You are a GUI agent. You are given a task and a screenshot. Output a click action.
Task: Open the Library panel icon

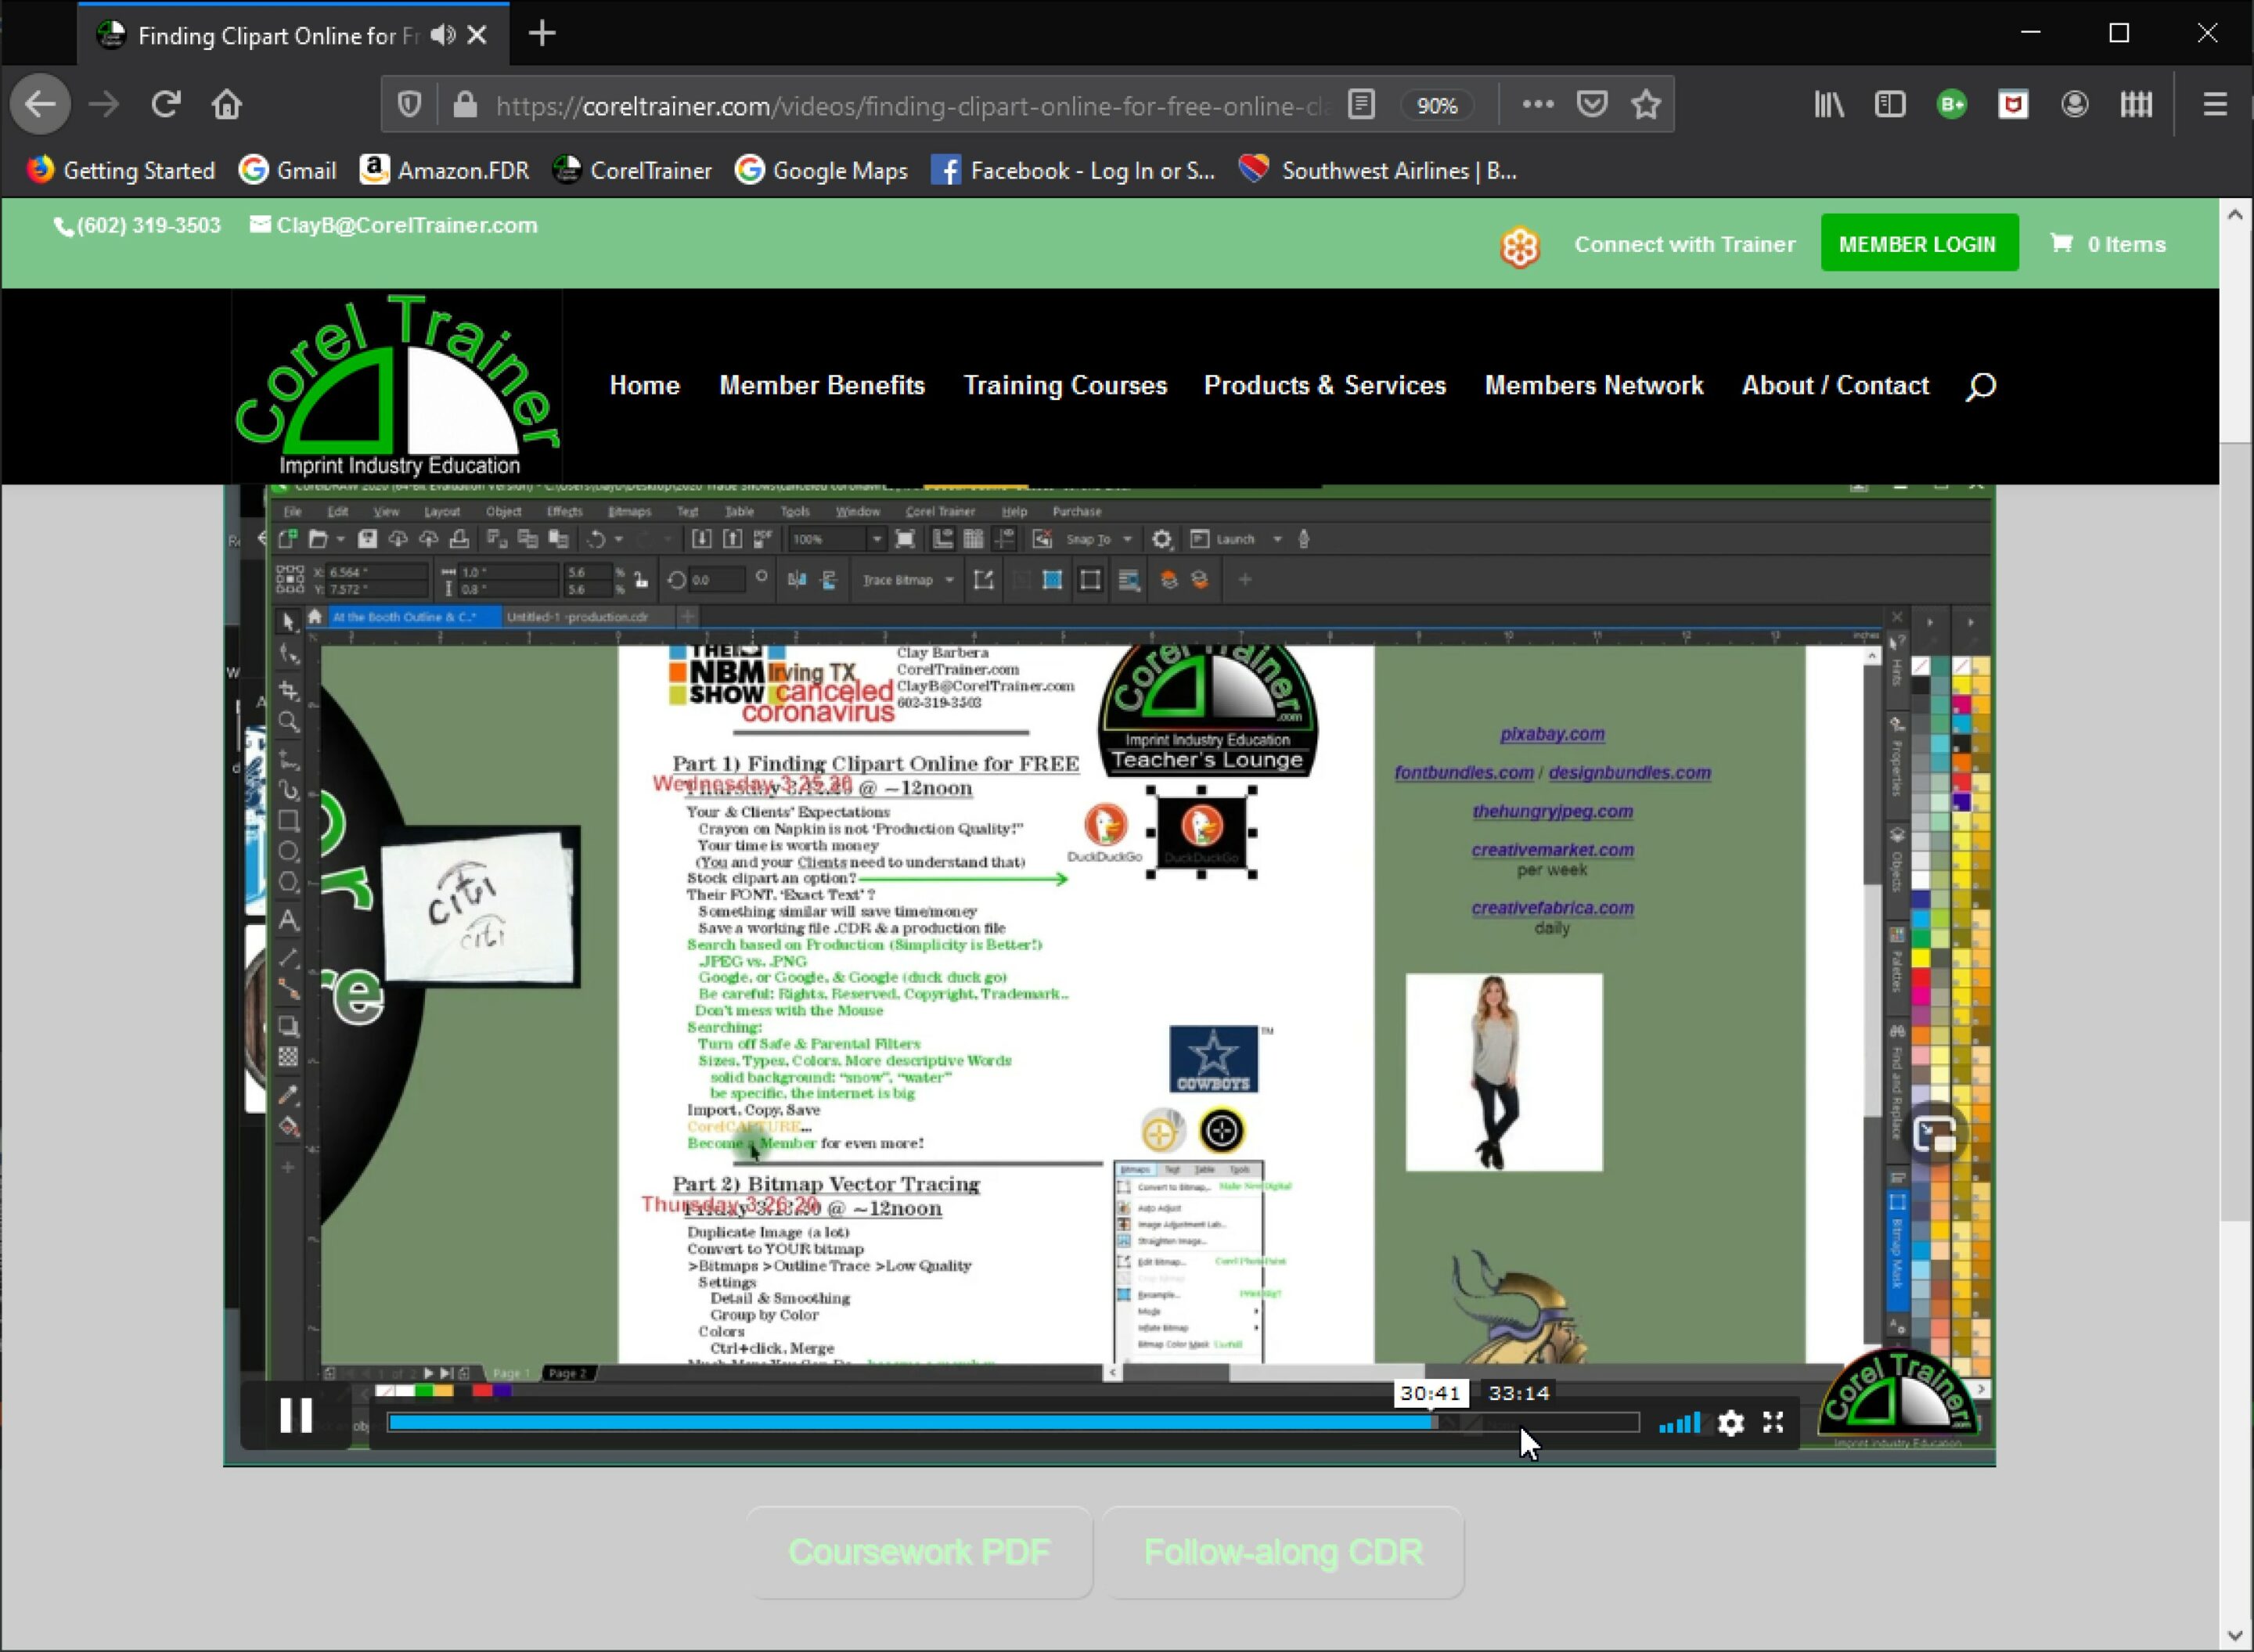point(1829,104)
